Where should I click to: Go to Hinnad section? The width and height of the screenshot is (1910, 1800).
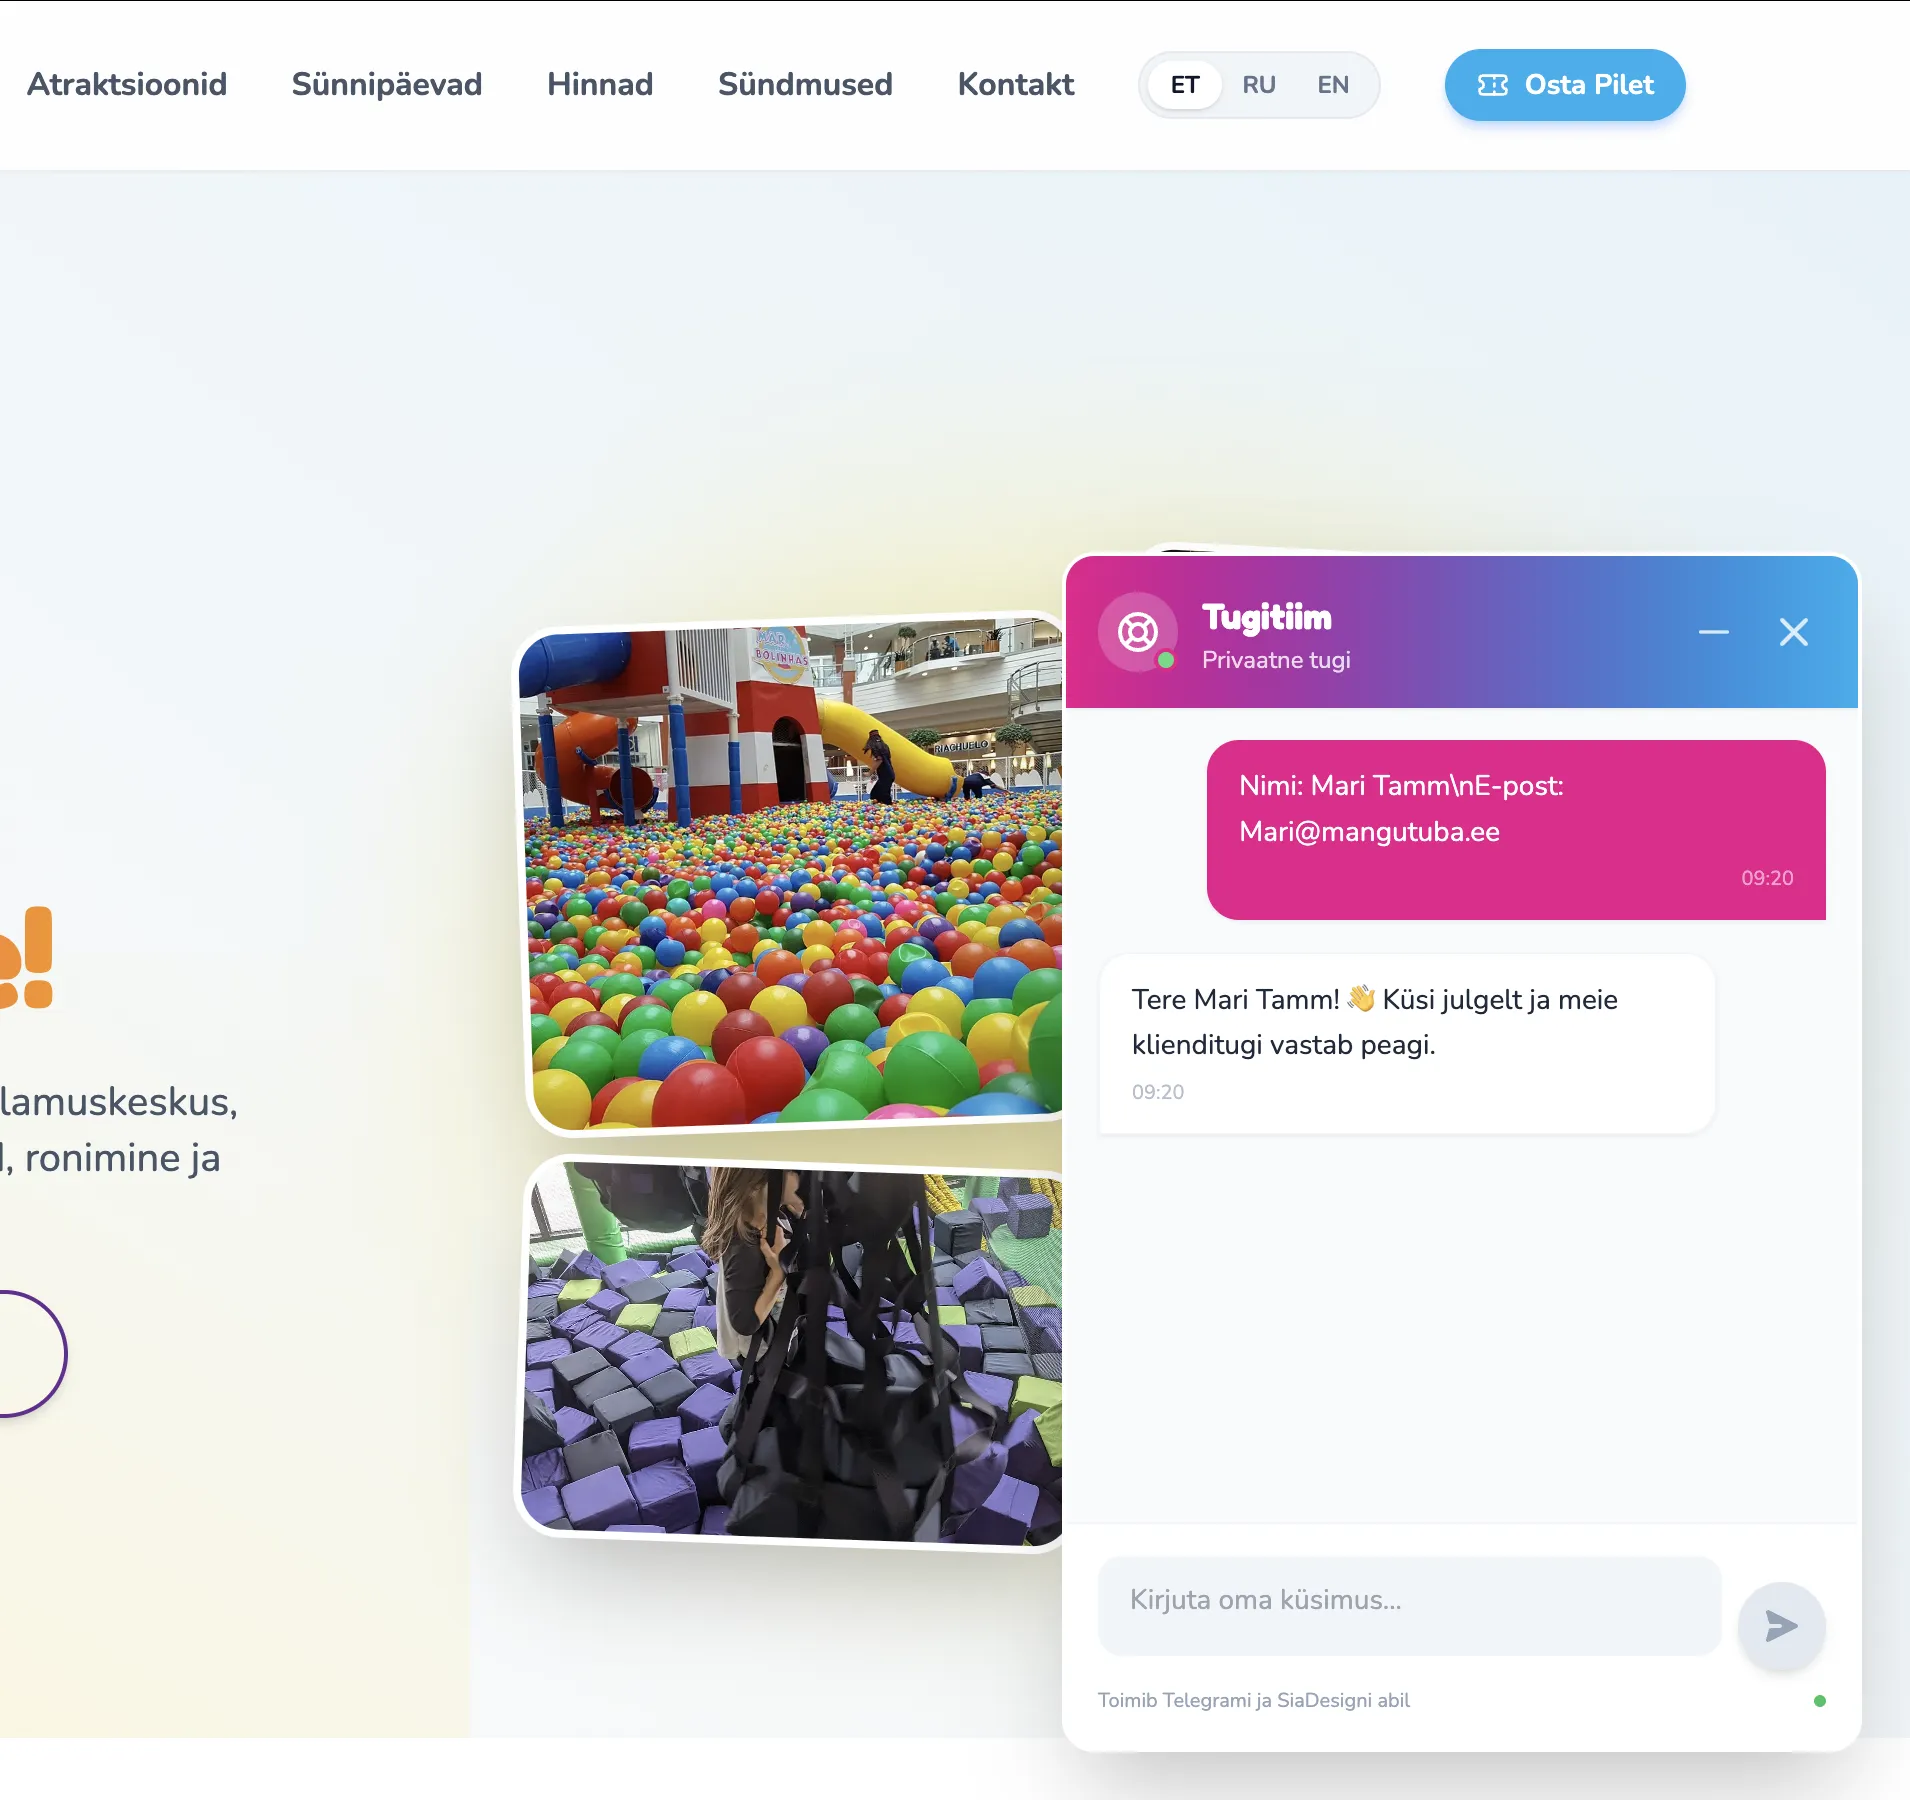pos(600,84)
